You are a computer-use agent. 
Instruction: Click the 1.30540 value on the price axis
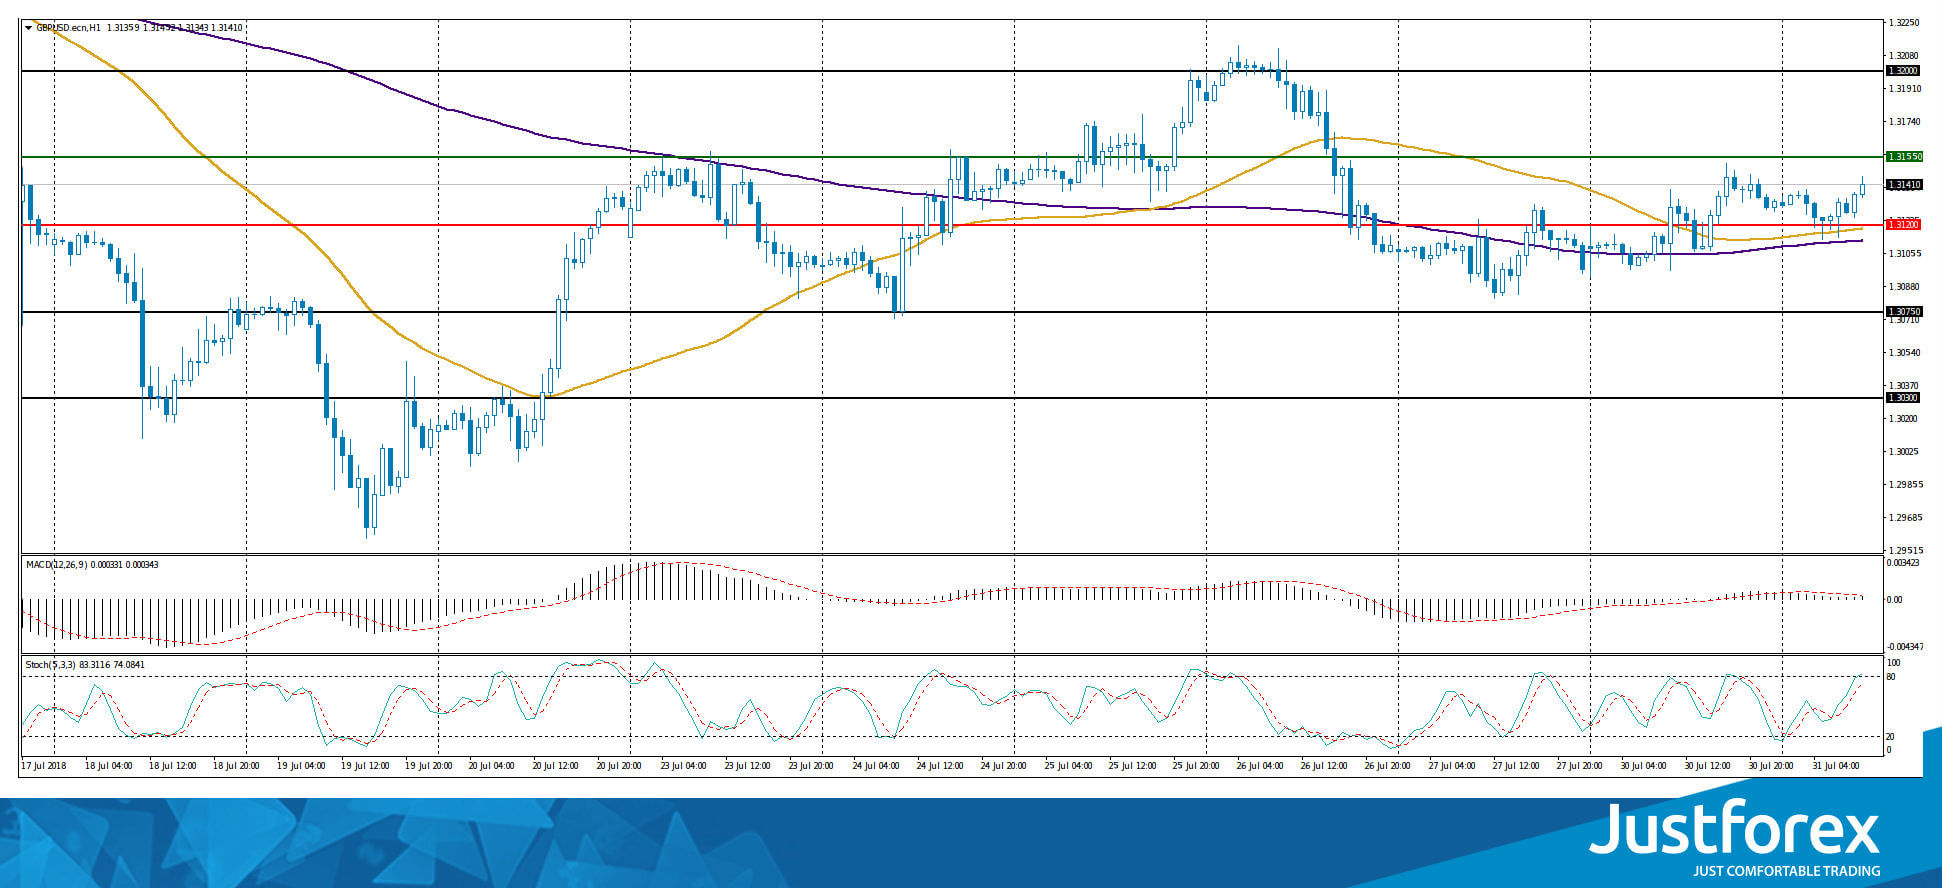1904,353
